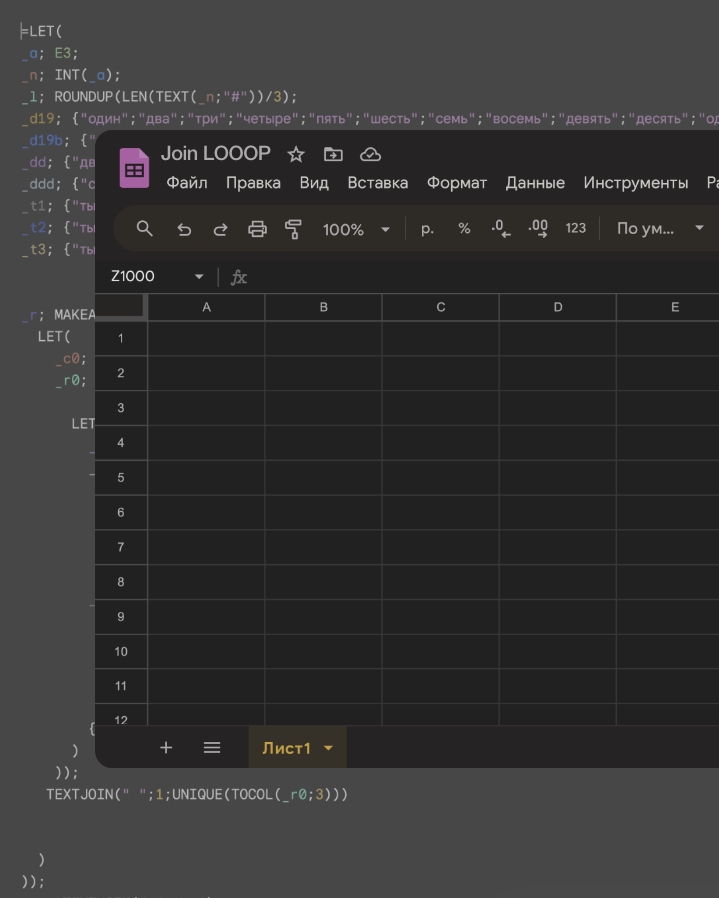Open the Google Sheets home icon
This screenshot has width=719, height=898.
134,168
